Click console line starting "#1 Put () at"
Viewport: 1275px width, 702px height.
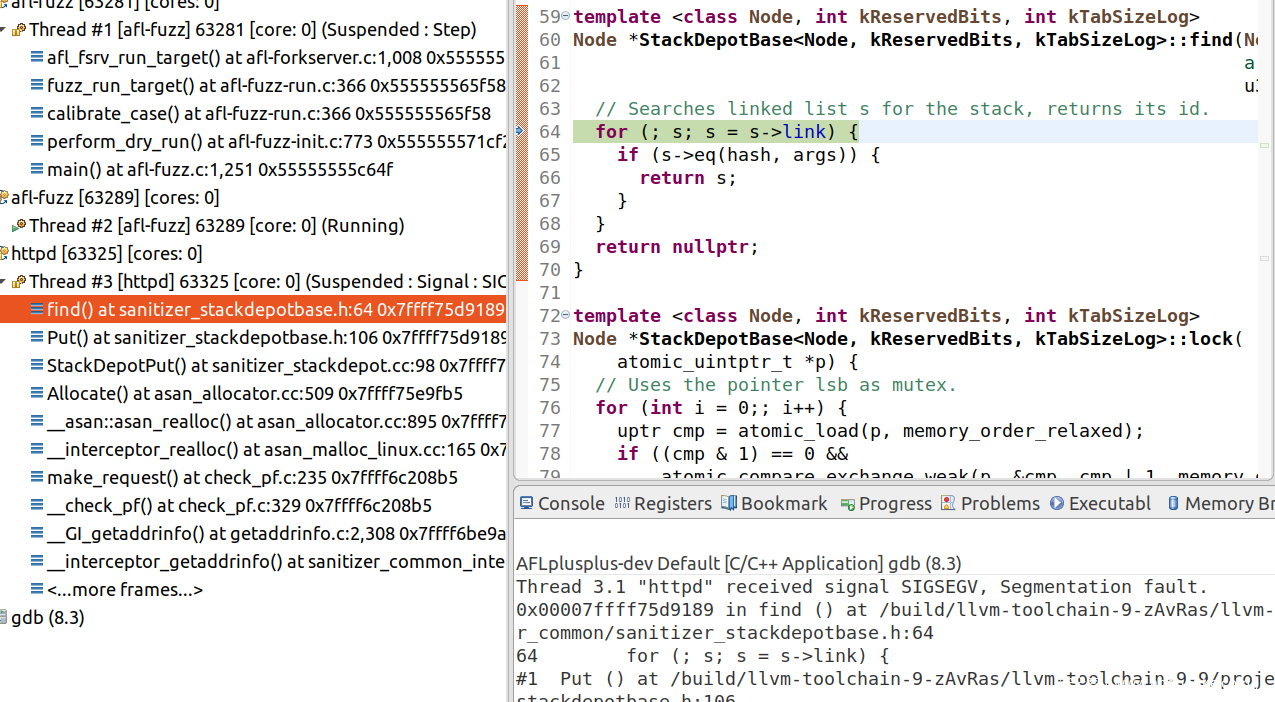[894, 678]
